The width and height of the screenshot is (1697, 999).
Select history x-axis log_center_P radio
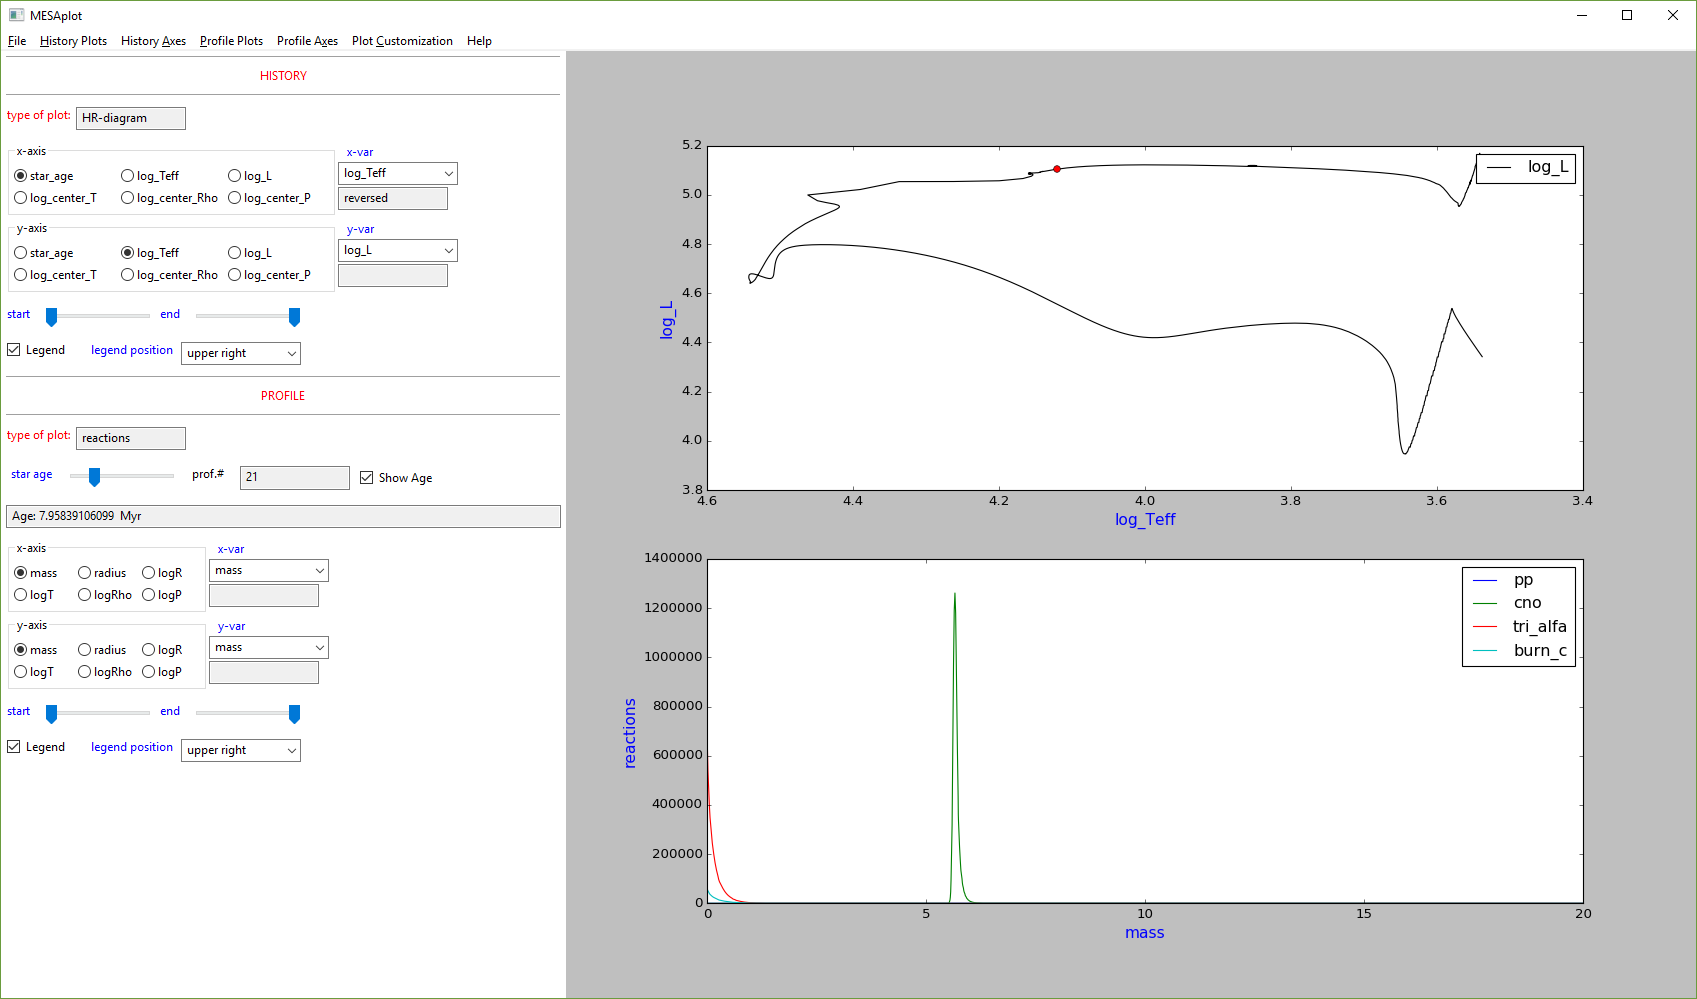[x=234, y=198]
